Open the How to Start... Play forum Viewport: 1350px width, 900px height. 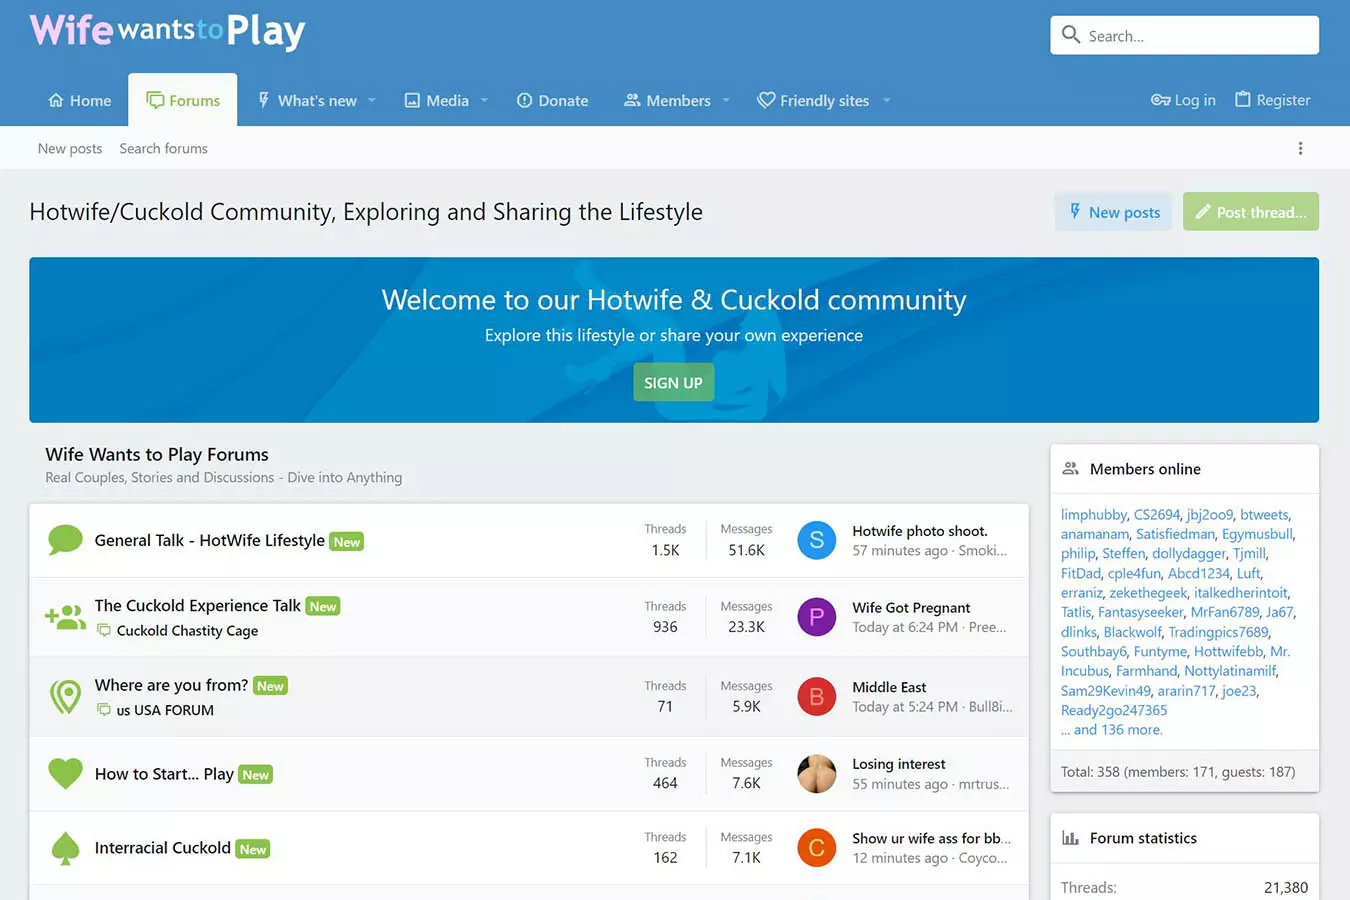[164, 774]
